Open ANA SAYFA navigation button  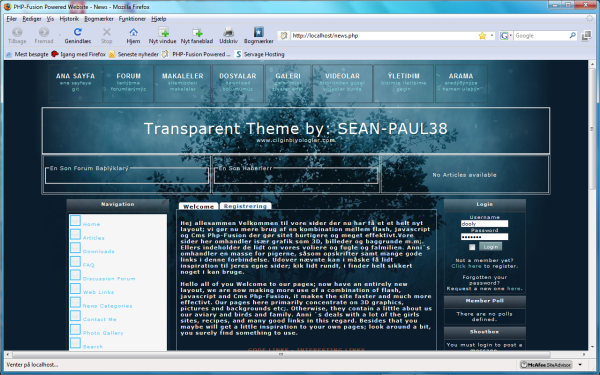(x=75, y=83)
